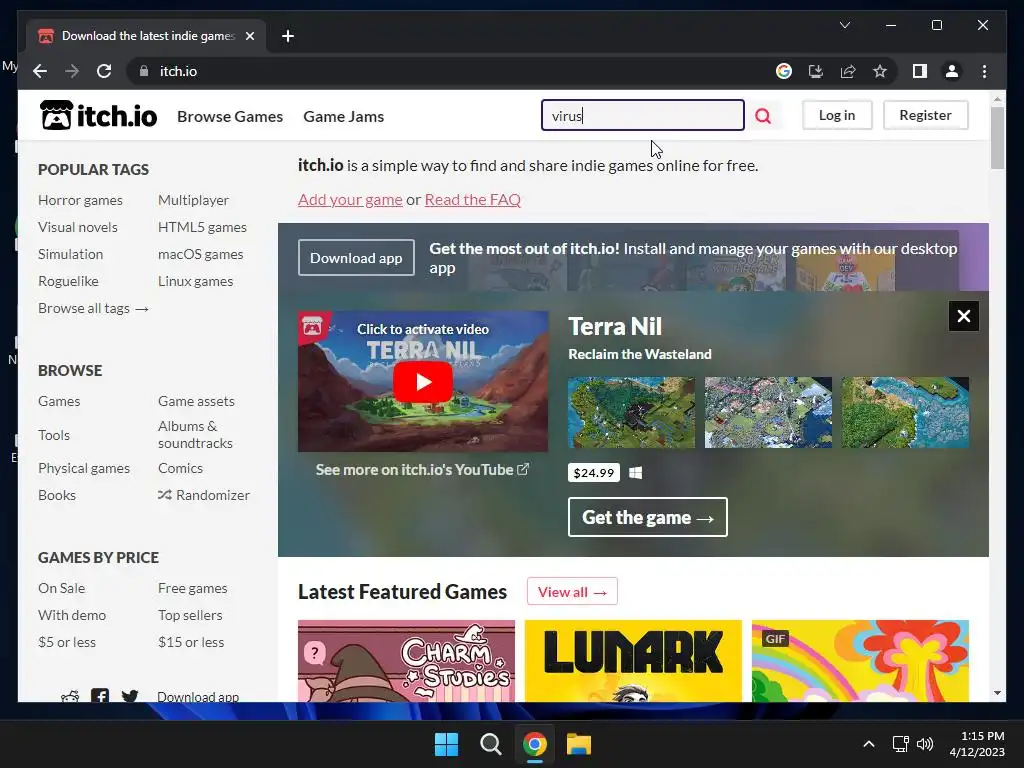Open the Chrome three-dot menu
Screen dimensions: 1024x768
(x=984, y=71)
